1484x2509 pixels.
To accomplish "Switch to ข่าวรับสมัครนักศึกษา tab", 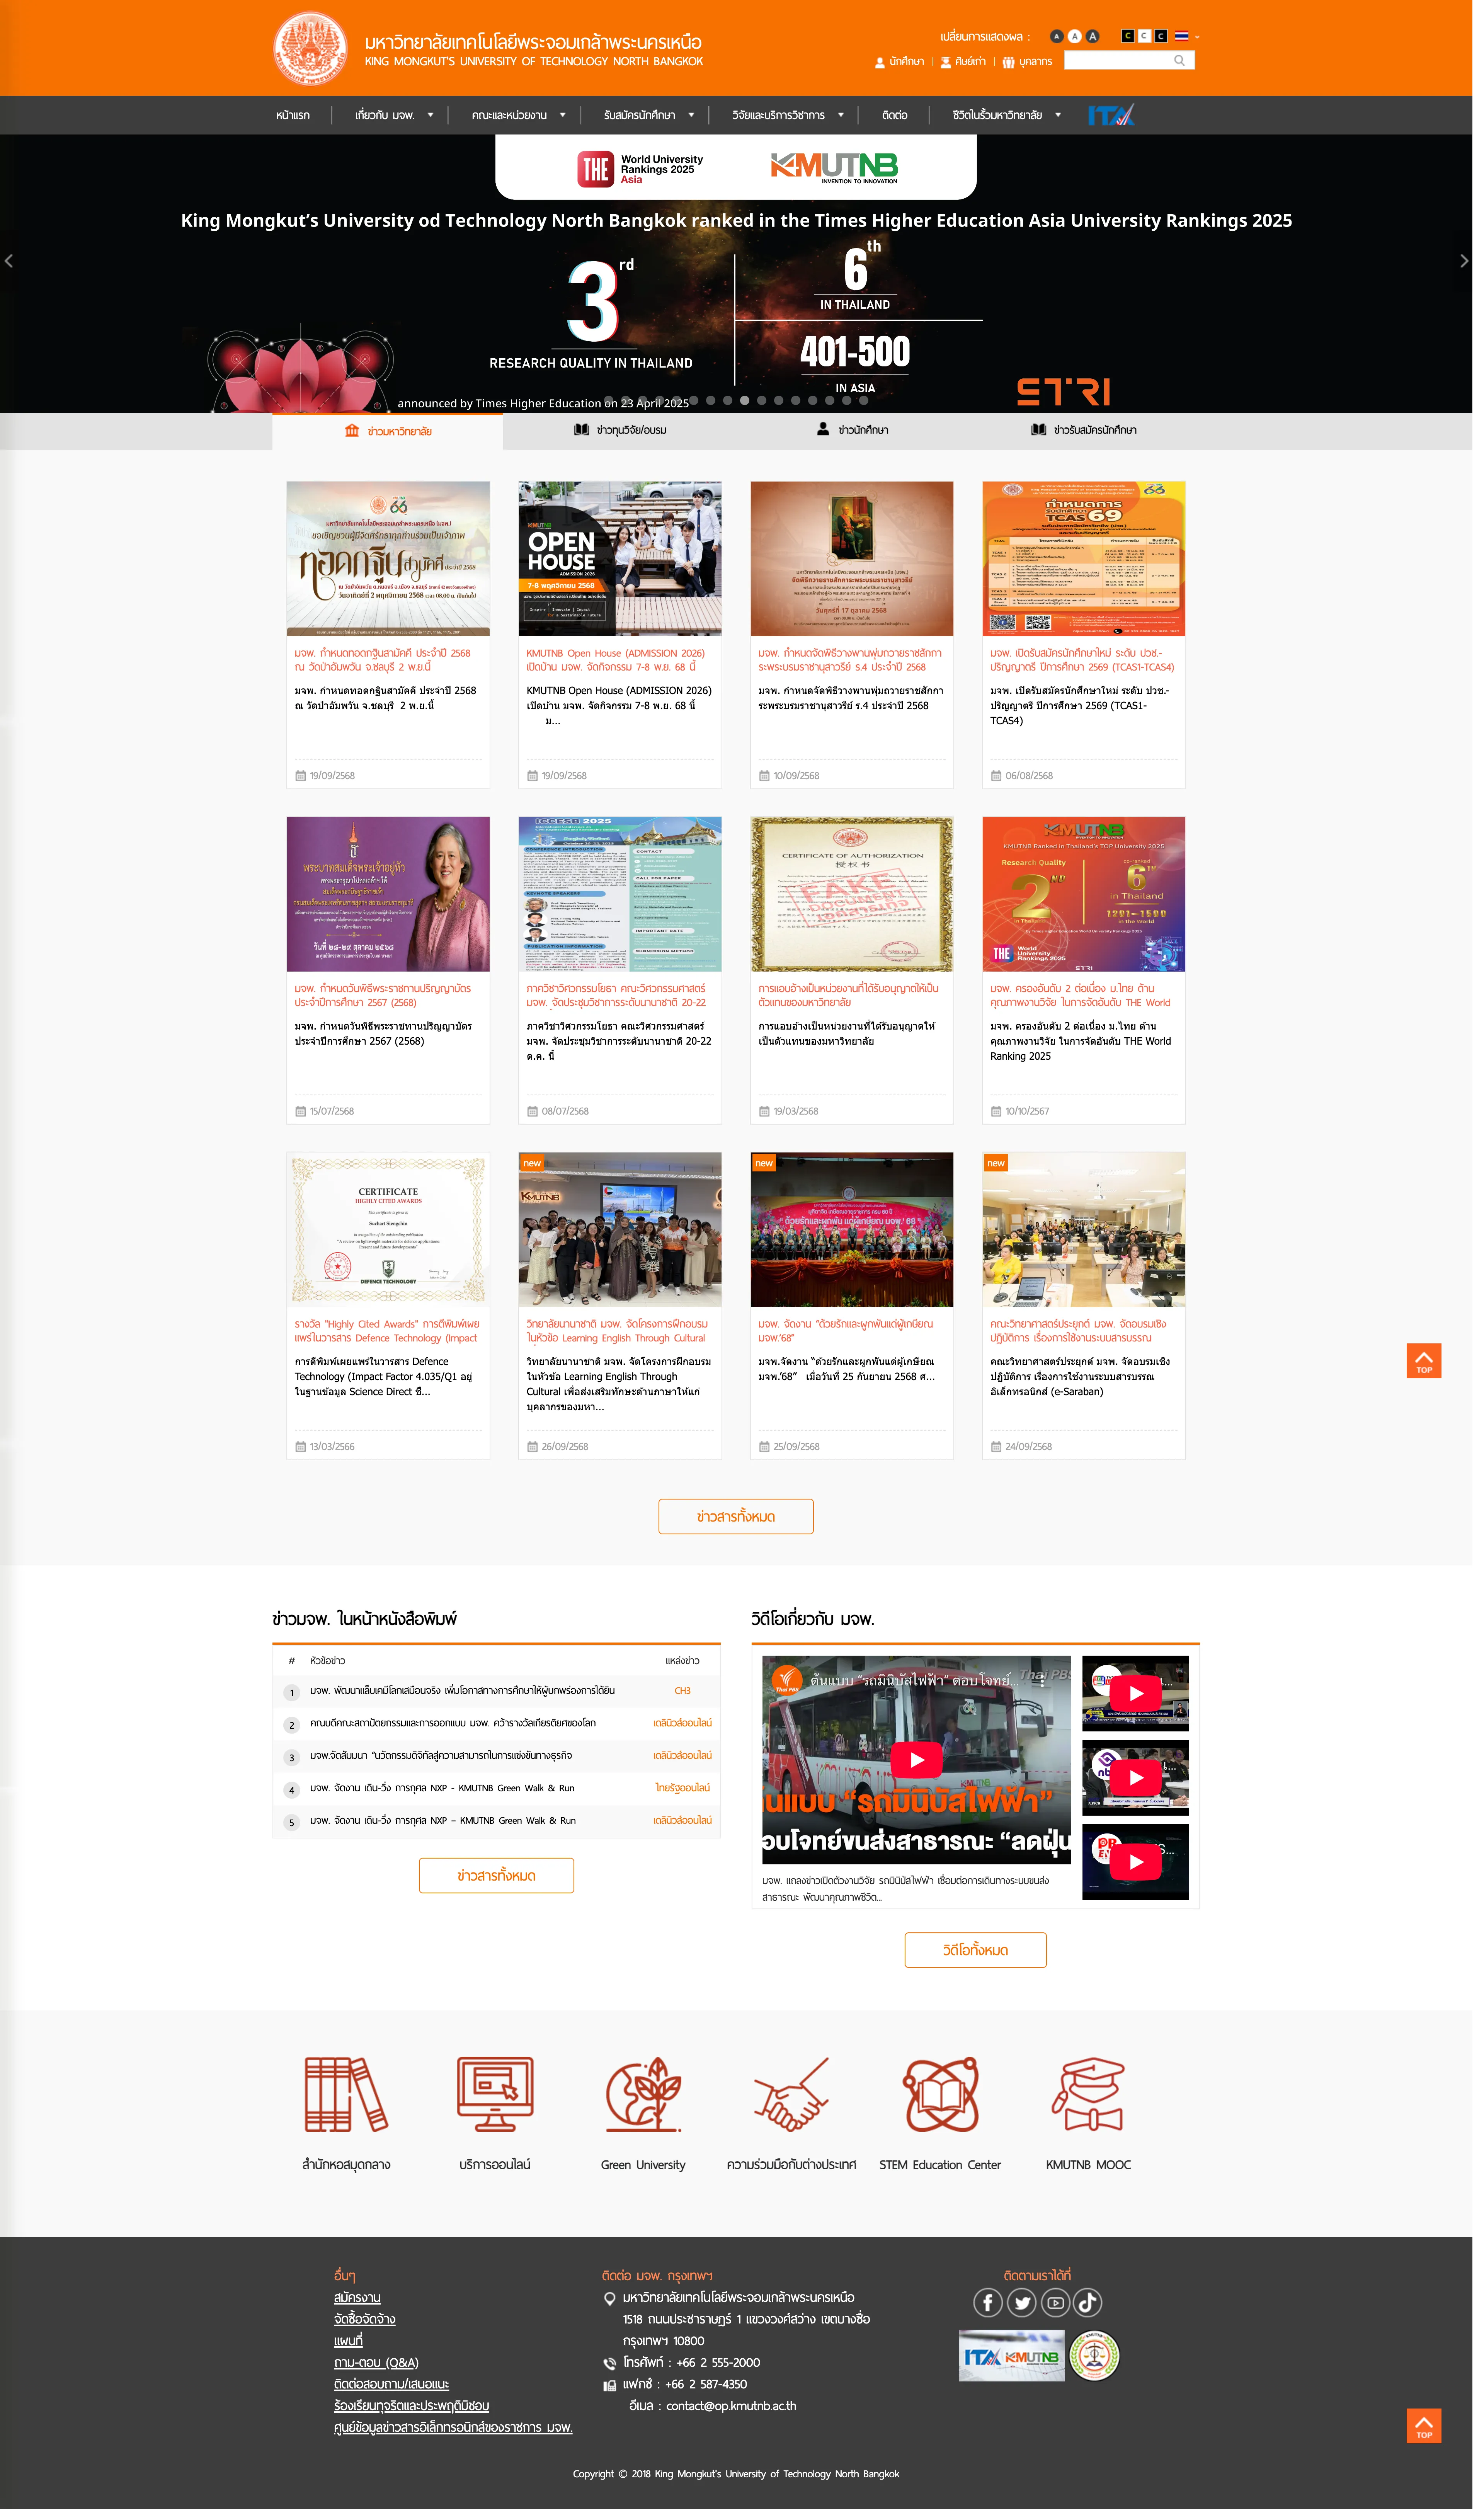I will coord(1084,430).
